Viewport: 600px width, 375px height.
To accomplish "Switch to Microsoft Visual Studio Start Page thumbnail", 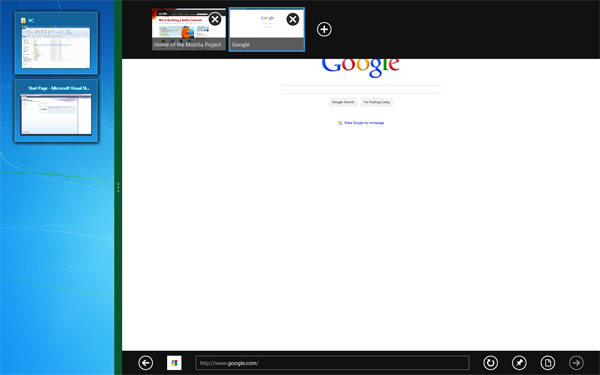I will [x=56, y=111].
